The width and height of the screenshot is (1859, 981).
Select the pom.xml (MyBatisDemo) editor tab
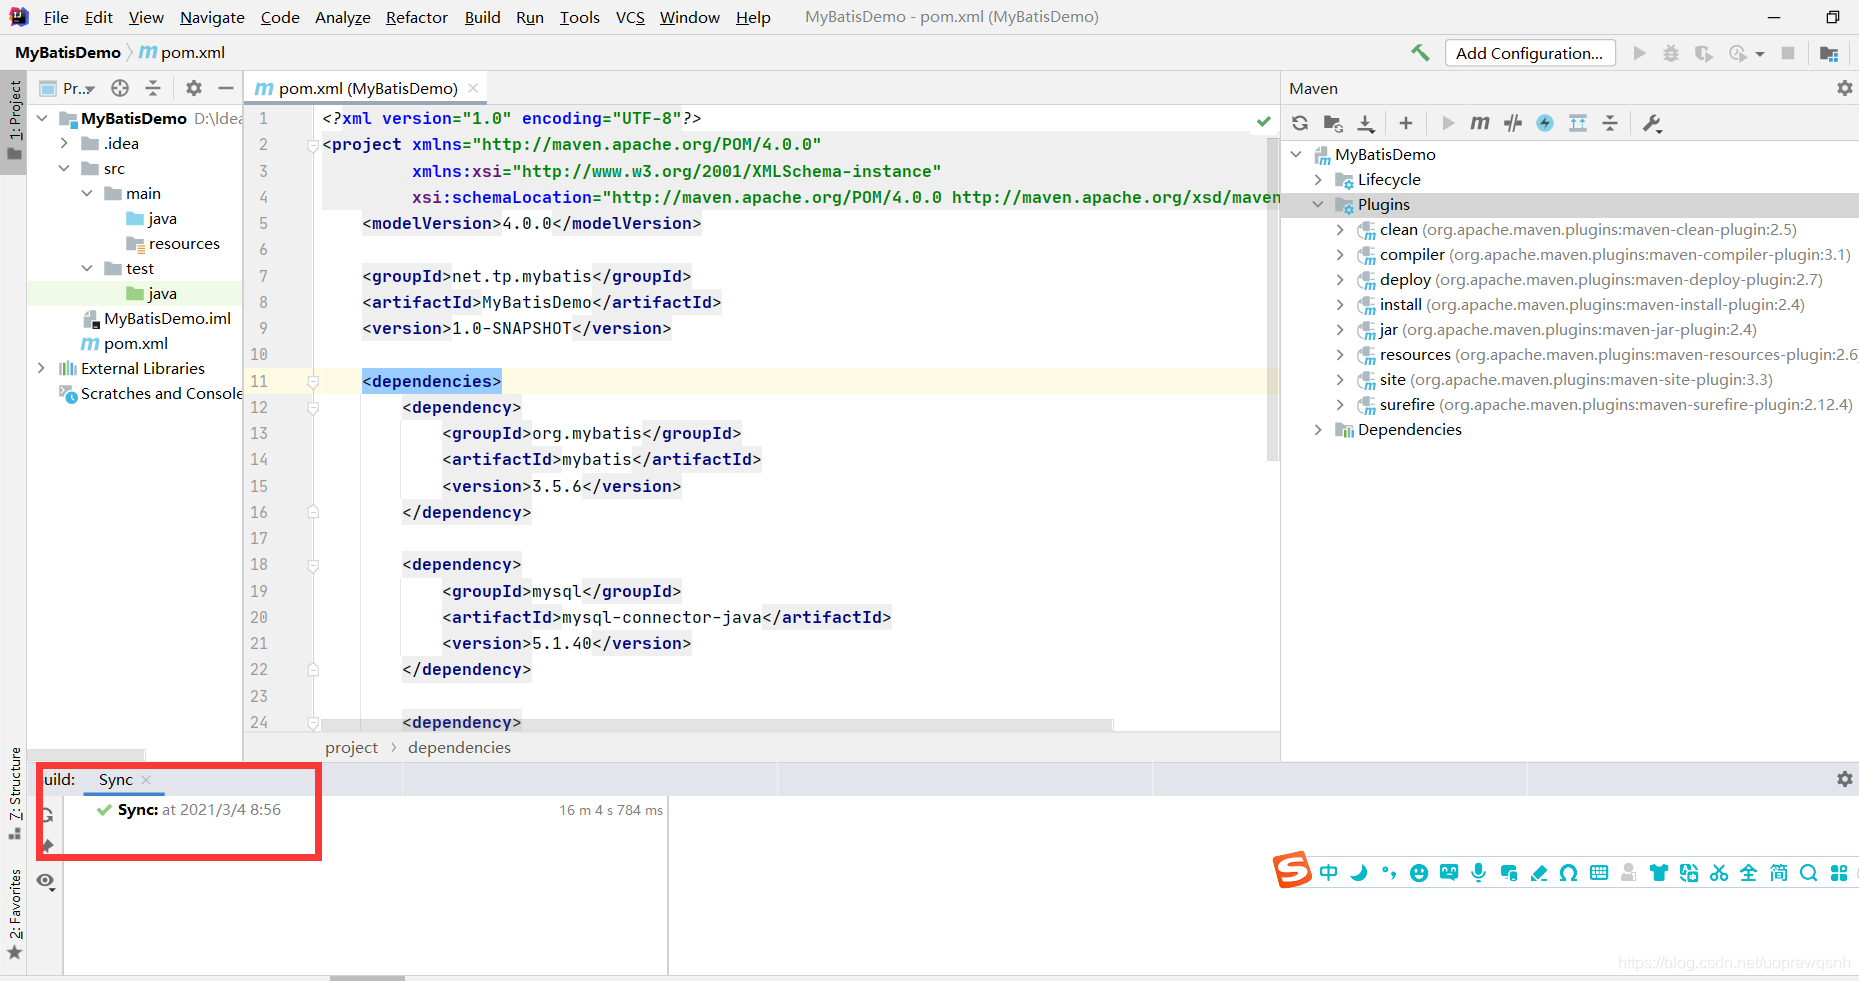367,88
